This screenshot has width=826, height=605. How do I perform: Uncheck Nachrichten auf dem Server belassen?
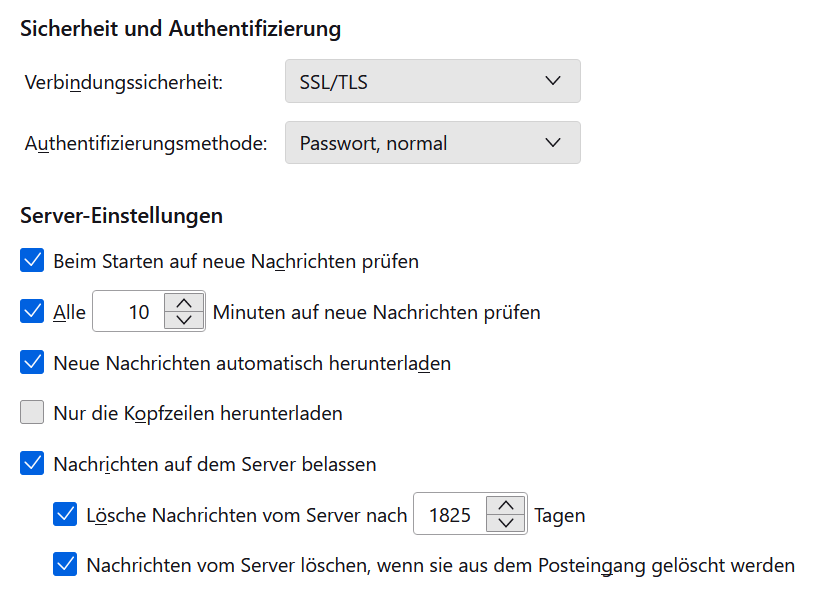33,464
